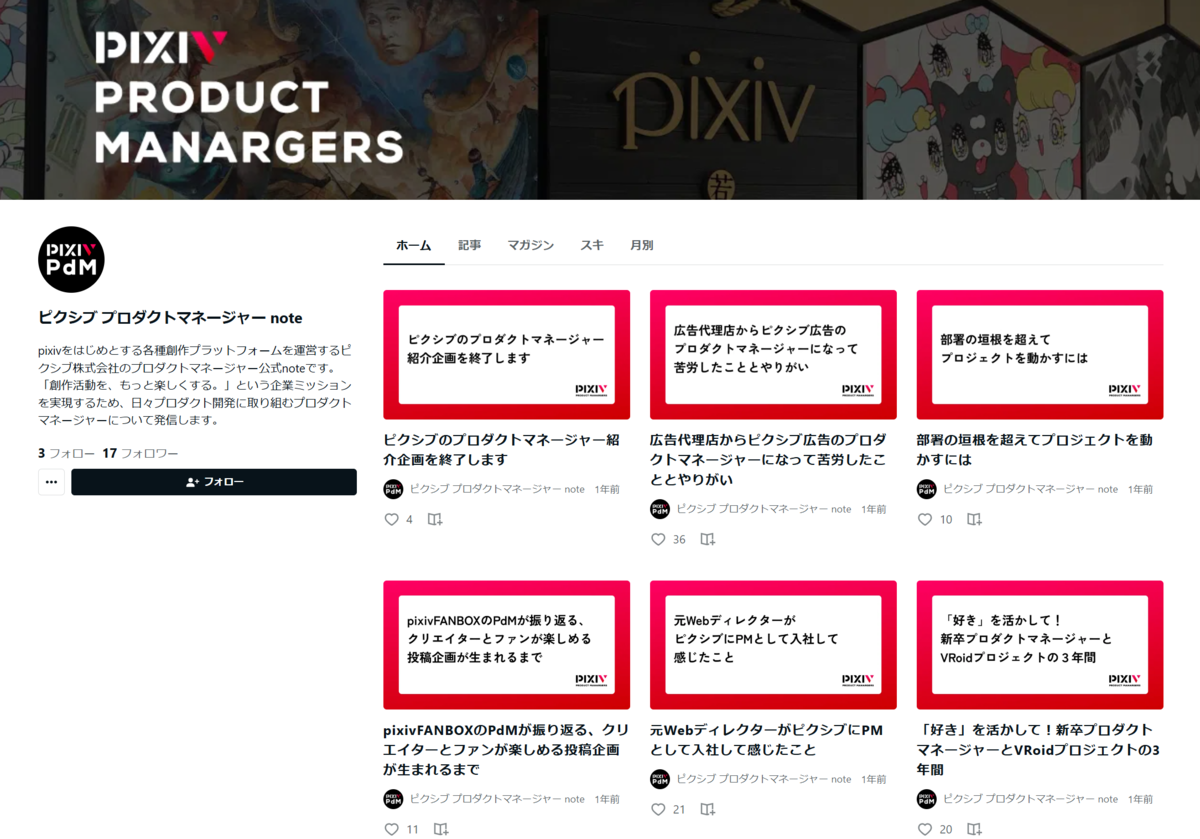View the 3 フォロー list
The image size is (1200, 839).
click(66, 453)
